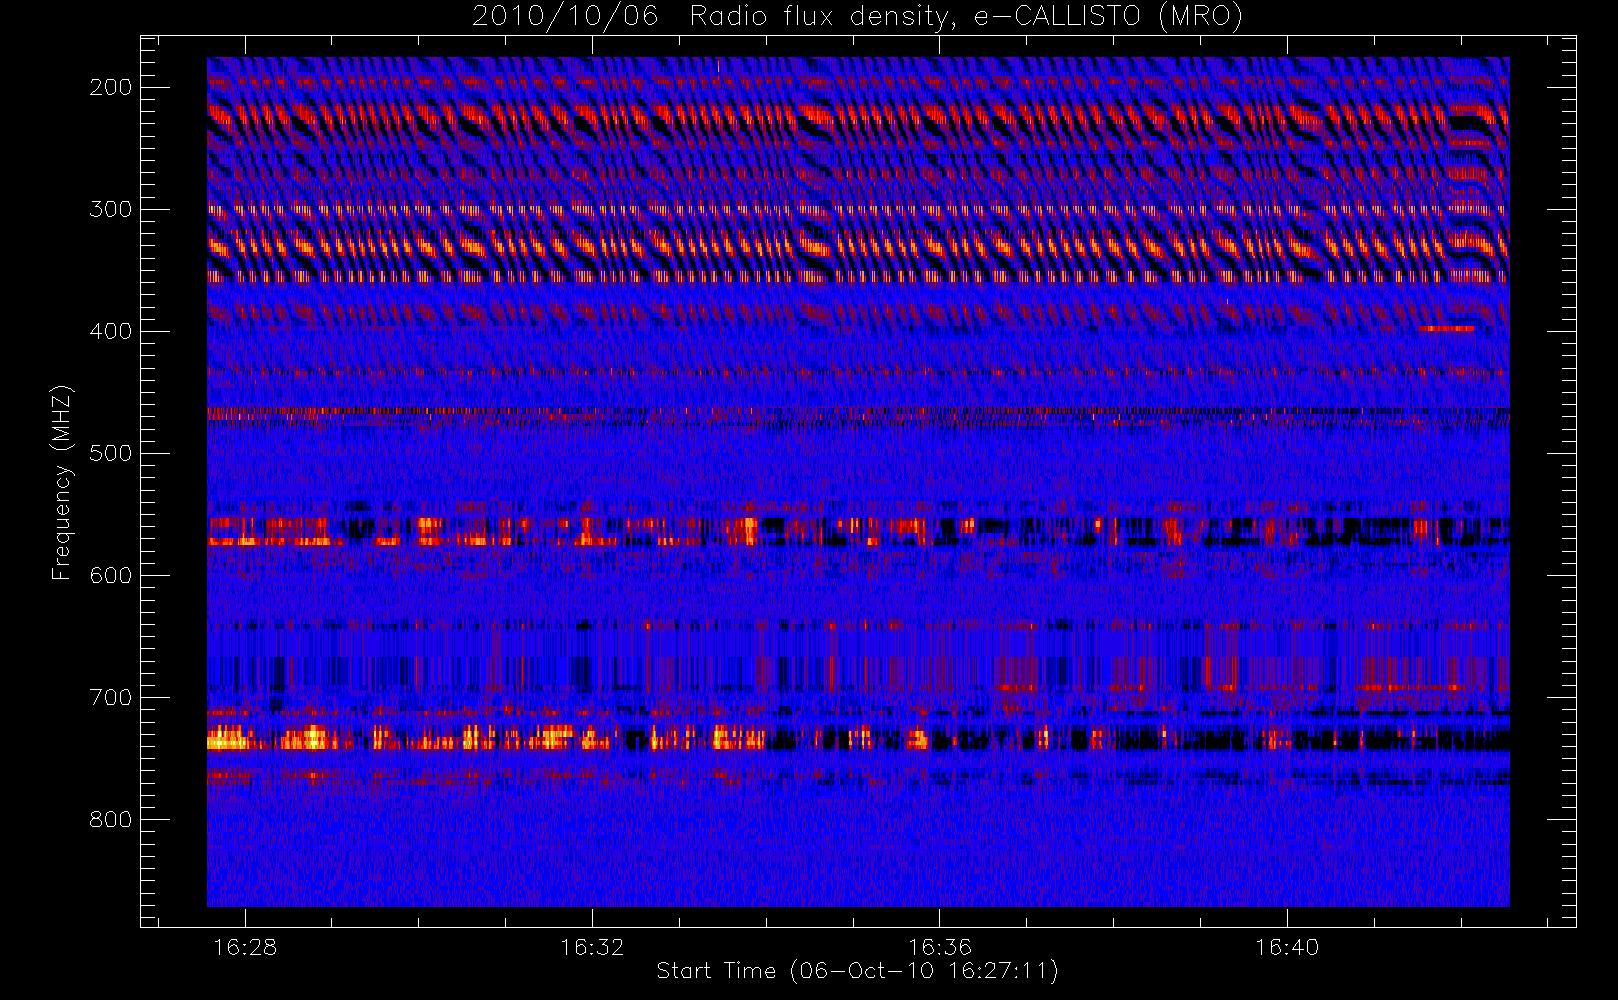The width and height of the screenshot is (1618, 1000).
Task: Click the 600 frequency tick label
Action: point(111,575)
